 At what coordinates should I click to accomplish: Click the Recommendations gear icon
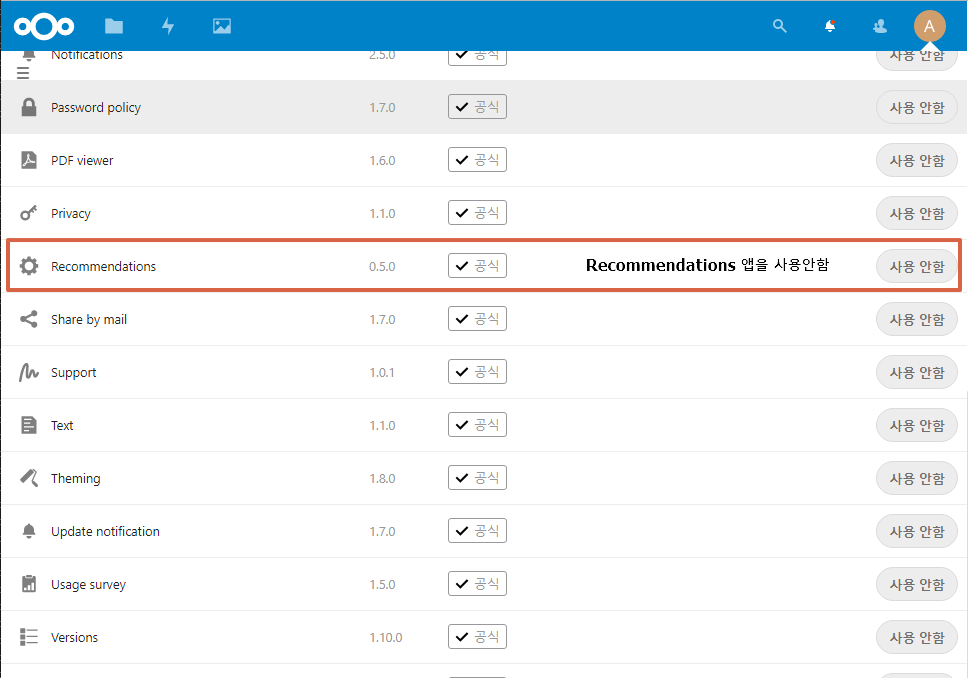28,266
